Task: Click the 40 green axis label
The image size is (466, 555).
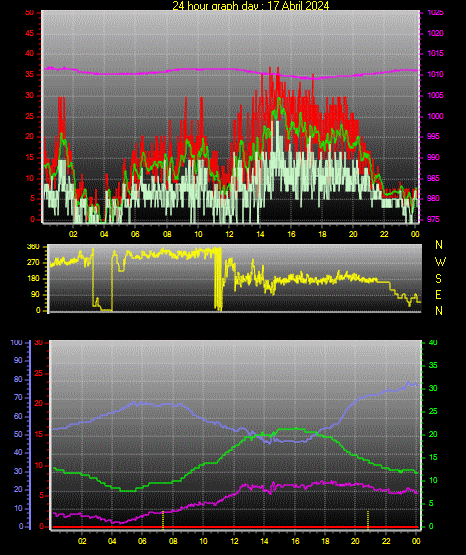Action: point(433,342)
